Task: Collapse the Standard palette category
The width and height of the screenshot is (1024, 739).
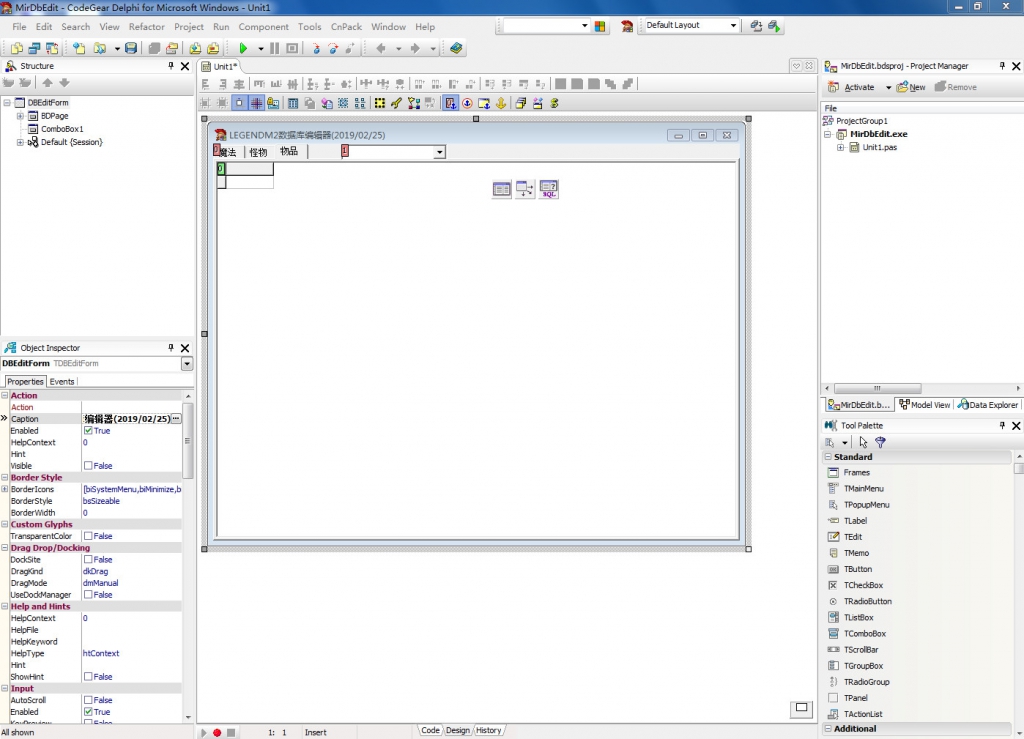Action: pyautogui.click(x=828, y=457)
